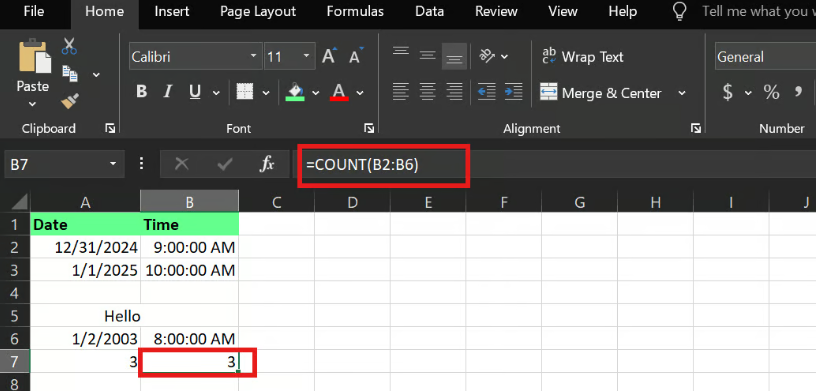Open Name Box B7 dropdown arrow
816x391 pixels.
(x=113, y=165)
